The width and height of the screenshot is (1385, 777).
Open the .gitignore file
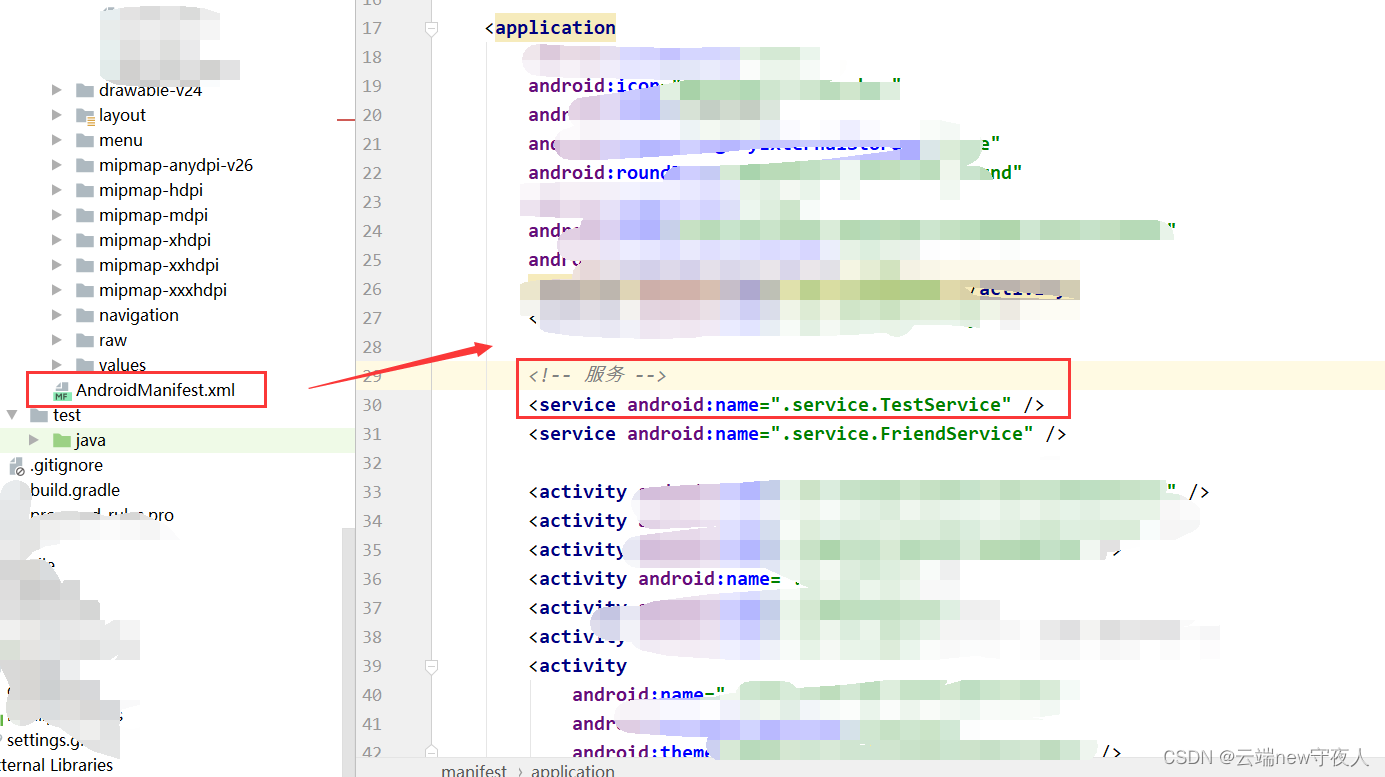point(66,465)
